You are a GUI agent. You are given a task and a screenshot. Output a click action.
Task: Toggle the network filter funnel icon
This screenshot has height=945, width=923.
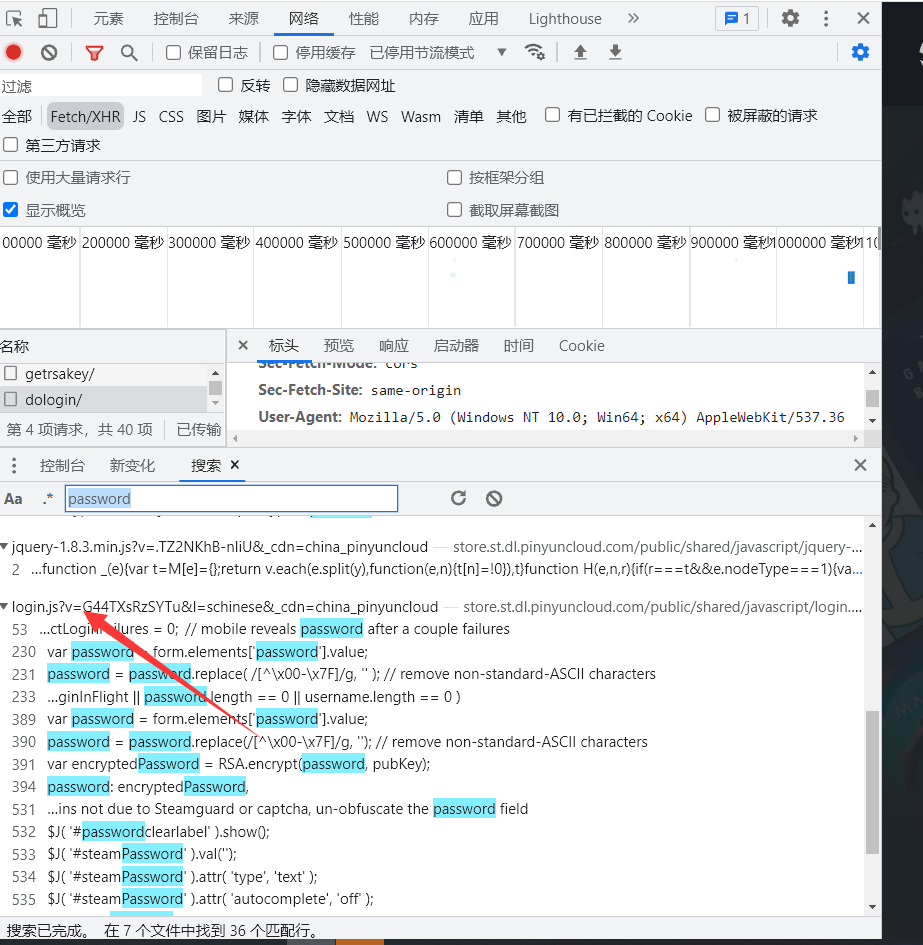(x=94, y=53)
